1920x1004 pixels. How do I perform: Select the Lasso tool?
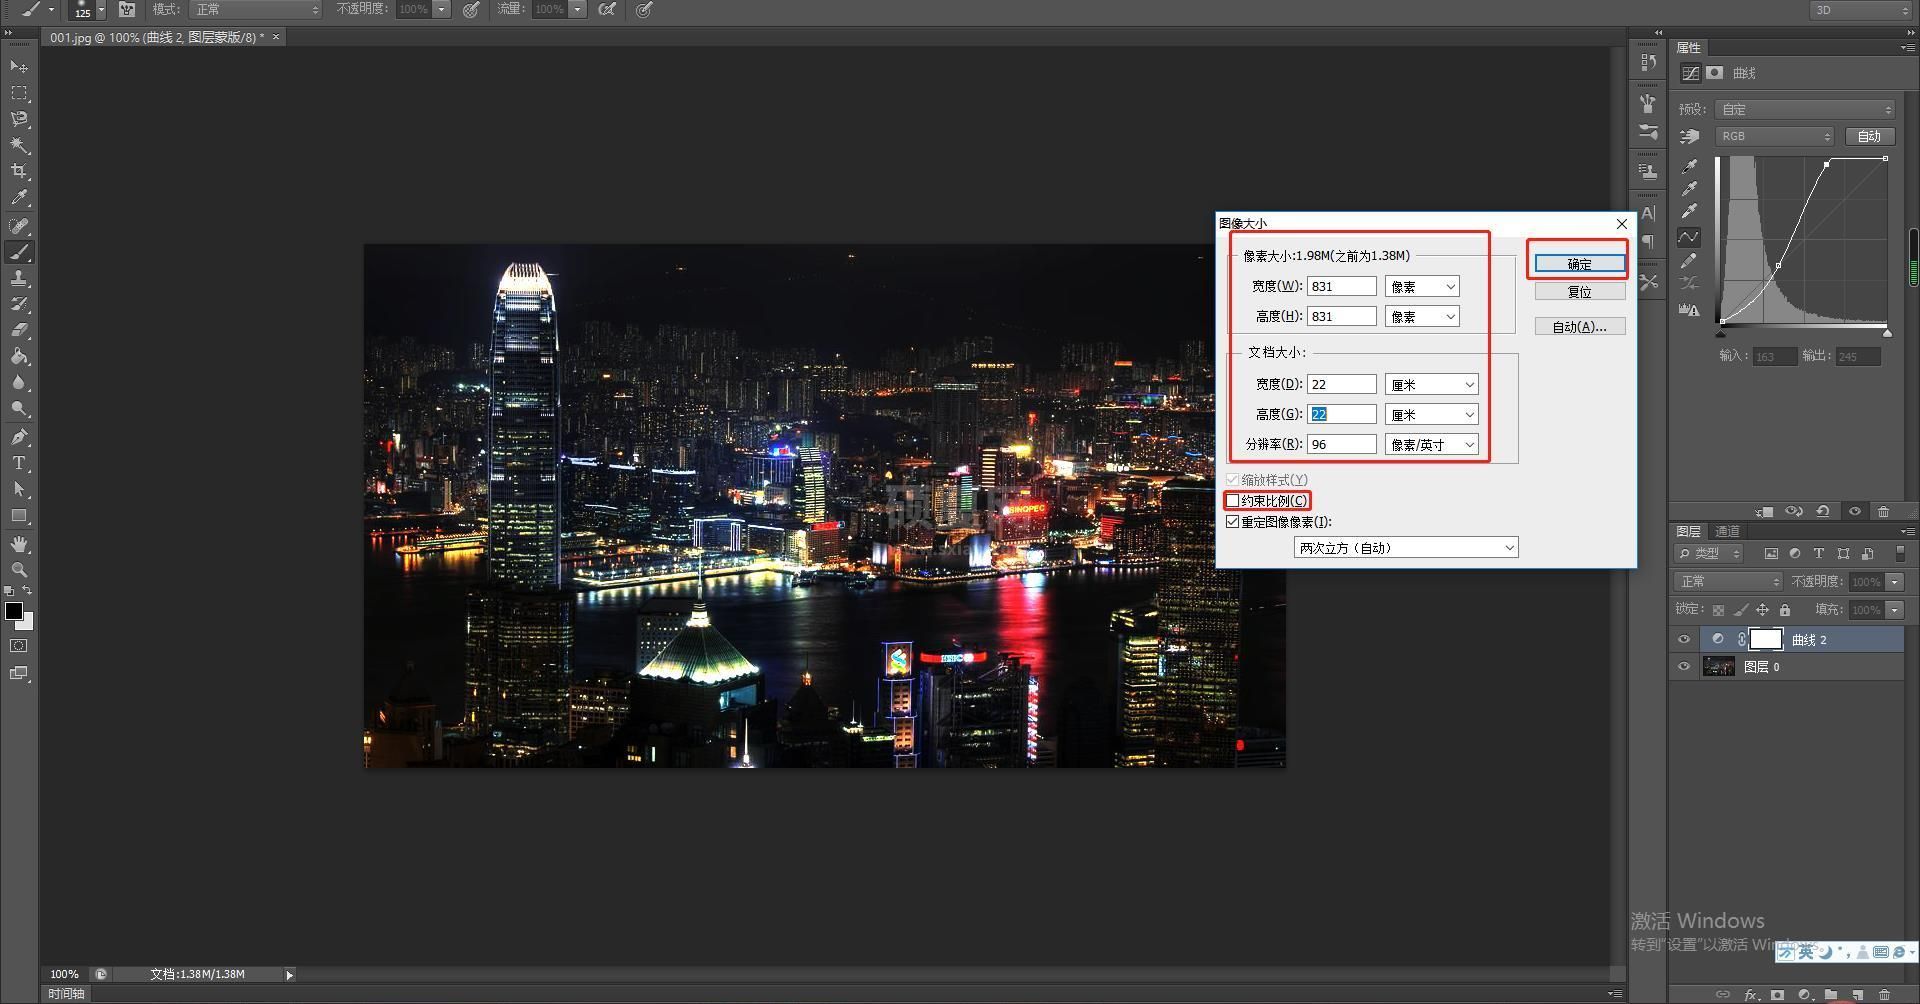coord(19,119)
